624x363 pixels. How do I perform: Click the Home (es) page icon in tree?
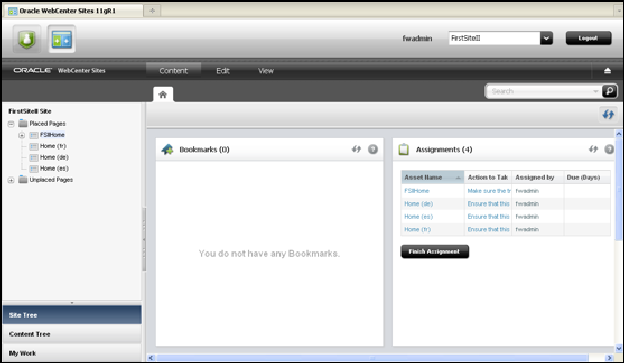pos(34,169)
